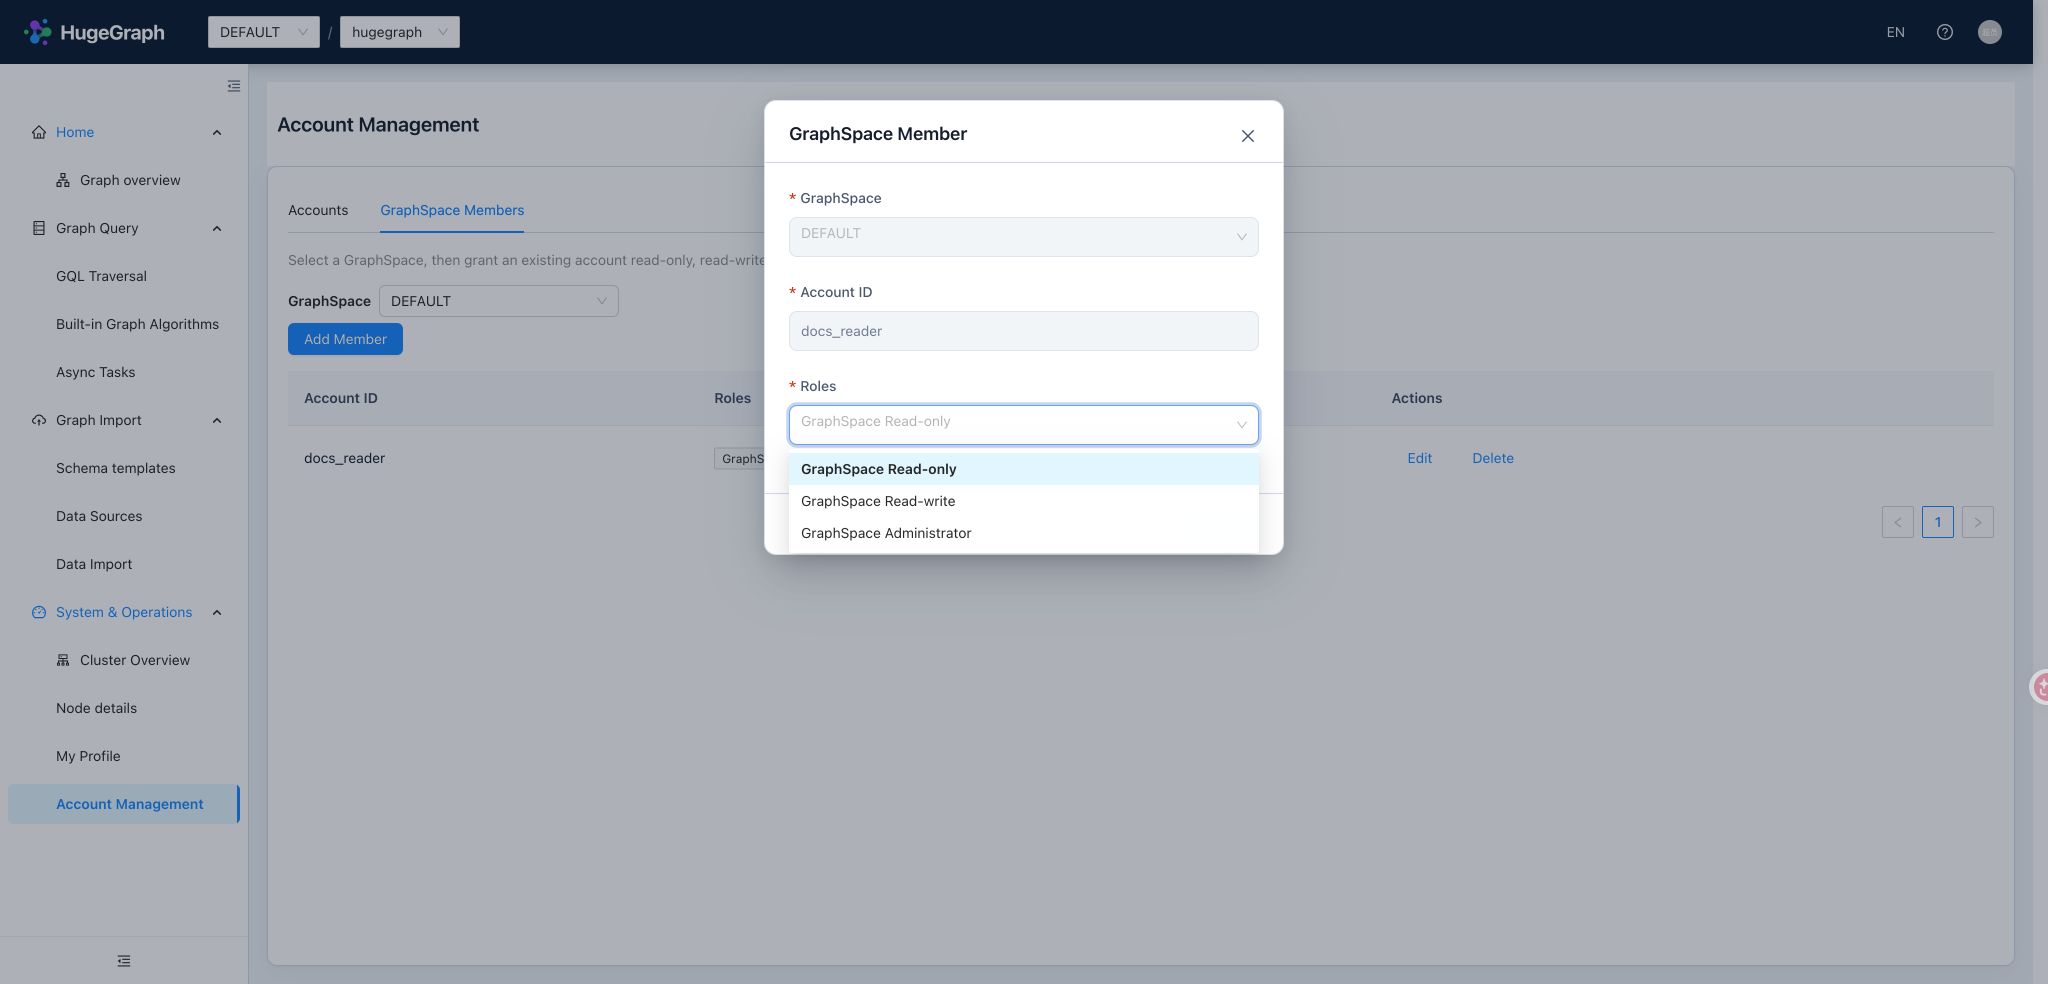The height and width of the screenshot is (984, 2048).
Task: Select GraphSpace Read-only role option
Action: [x=1024, y=469]
